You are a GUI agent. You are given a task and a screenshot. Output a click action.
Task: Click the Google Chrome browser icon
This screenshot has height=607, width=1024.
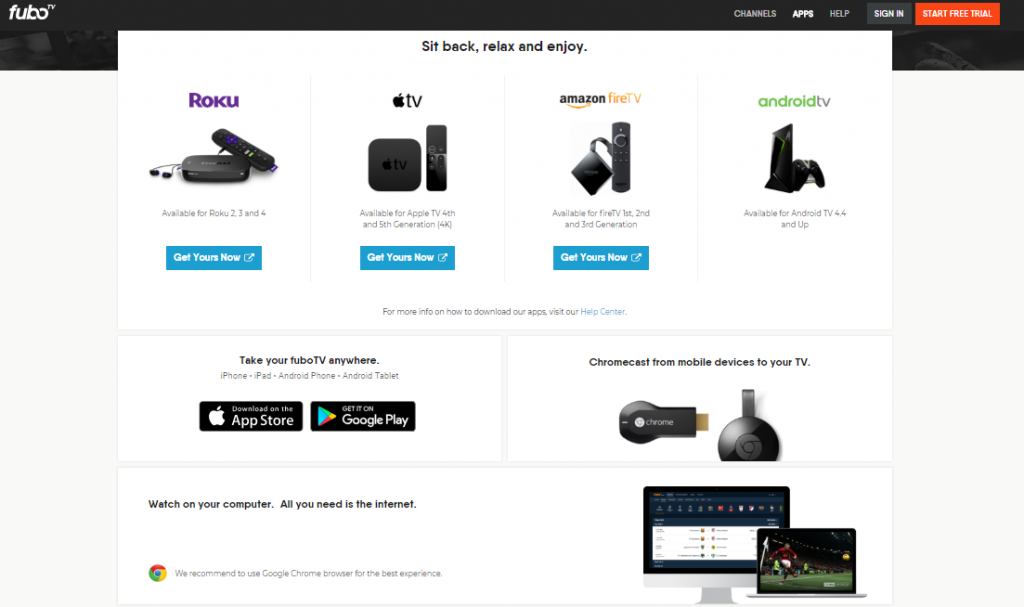pos(157,573)
